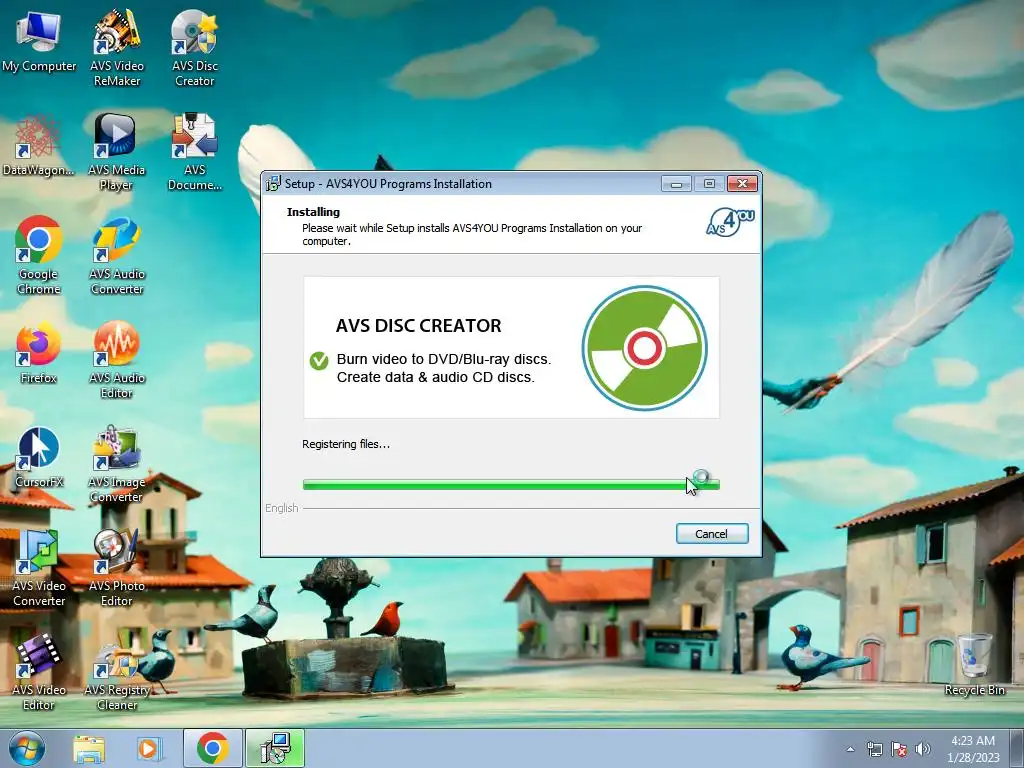Open the Windows Start menu orb
This screenshot has width=1024, height=768.
coord(27,749)
